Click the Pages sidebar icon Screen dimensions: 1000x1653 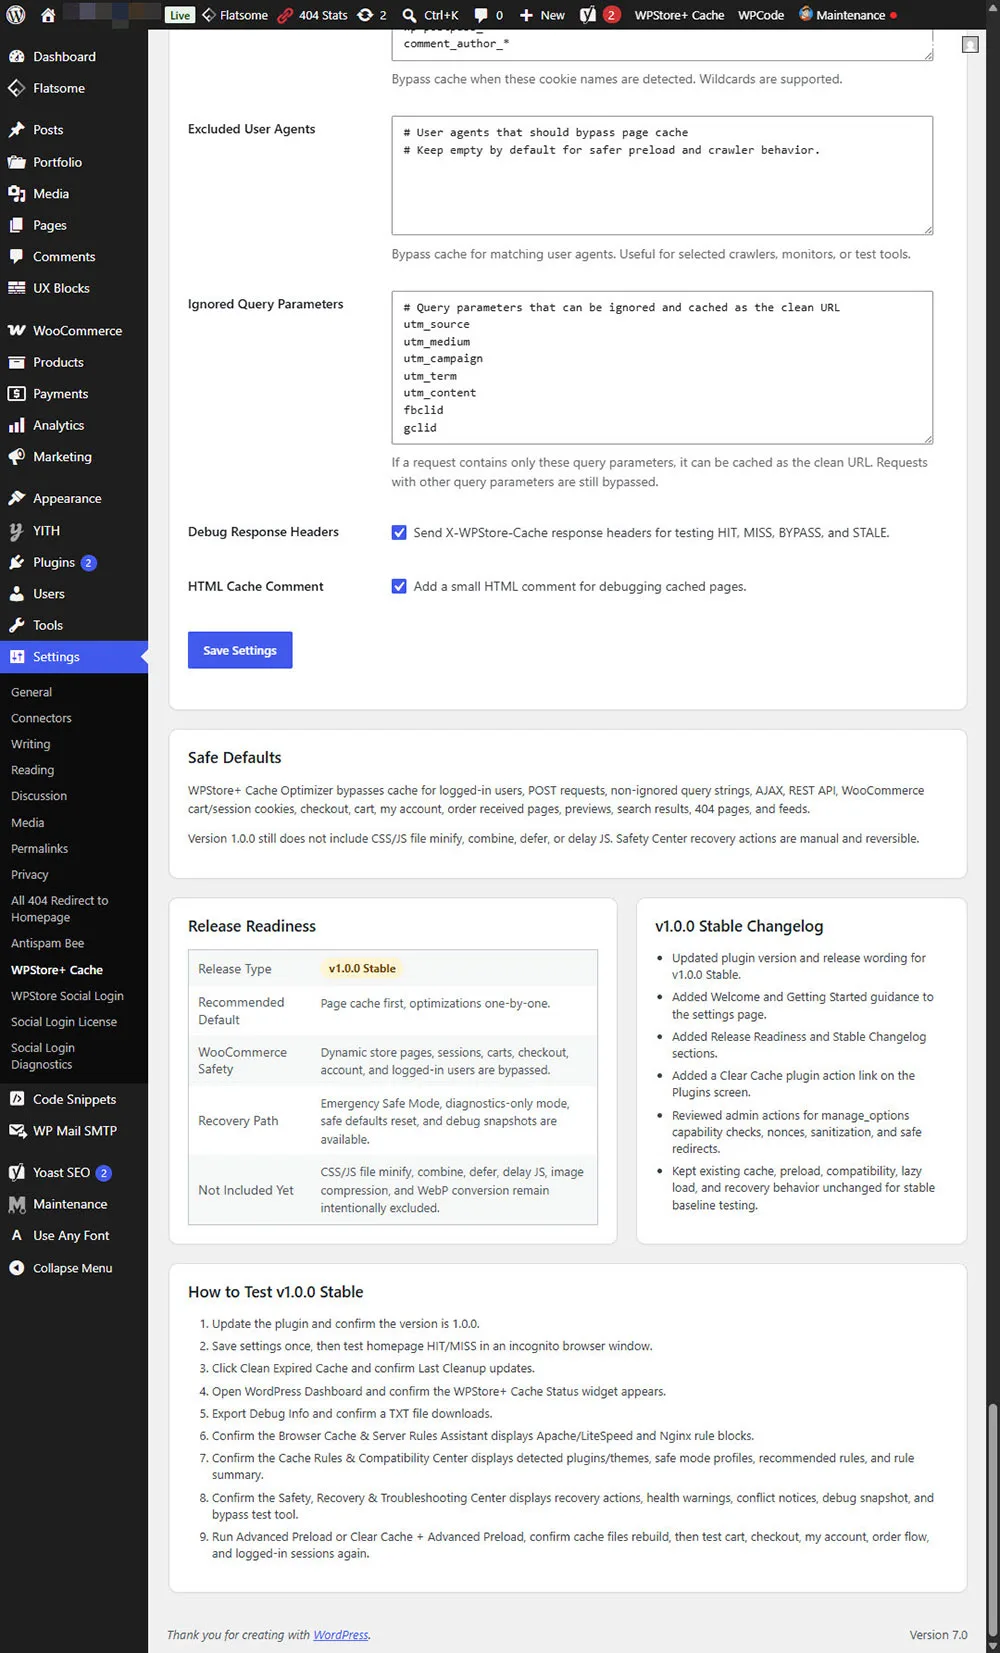coord(16,225)
